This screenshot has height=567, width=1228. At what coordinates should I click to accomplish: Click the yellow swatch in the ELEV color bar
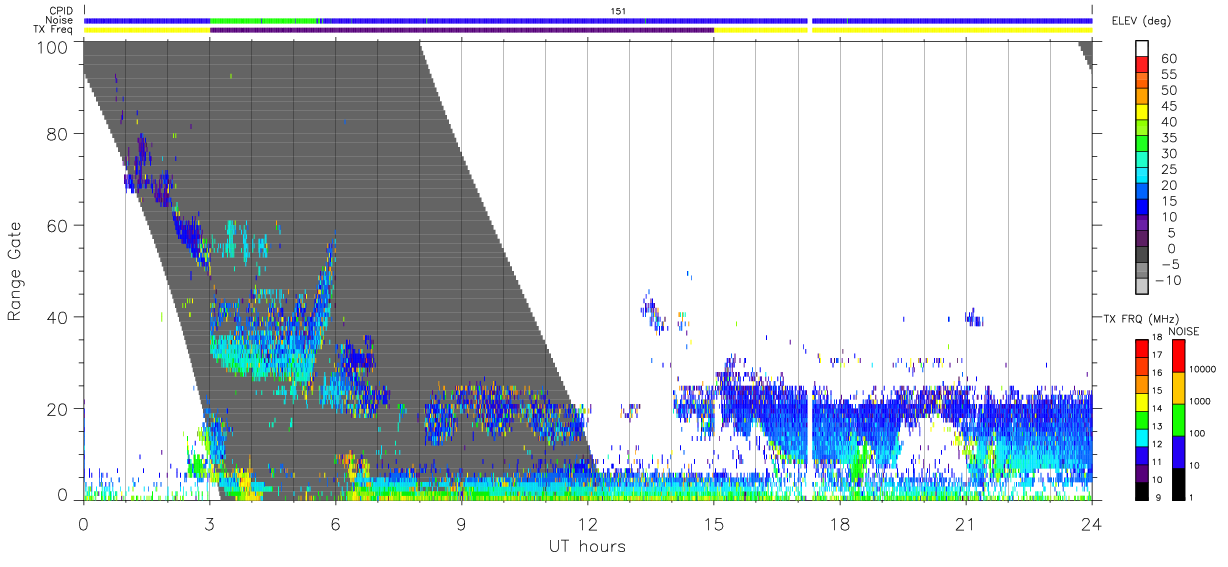coord(1142,114)
